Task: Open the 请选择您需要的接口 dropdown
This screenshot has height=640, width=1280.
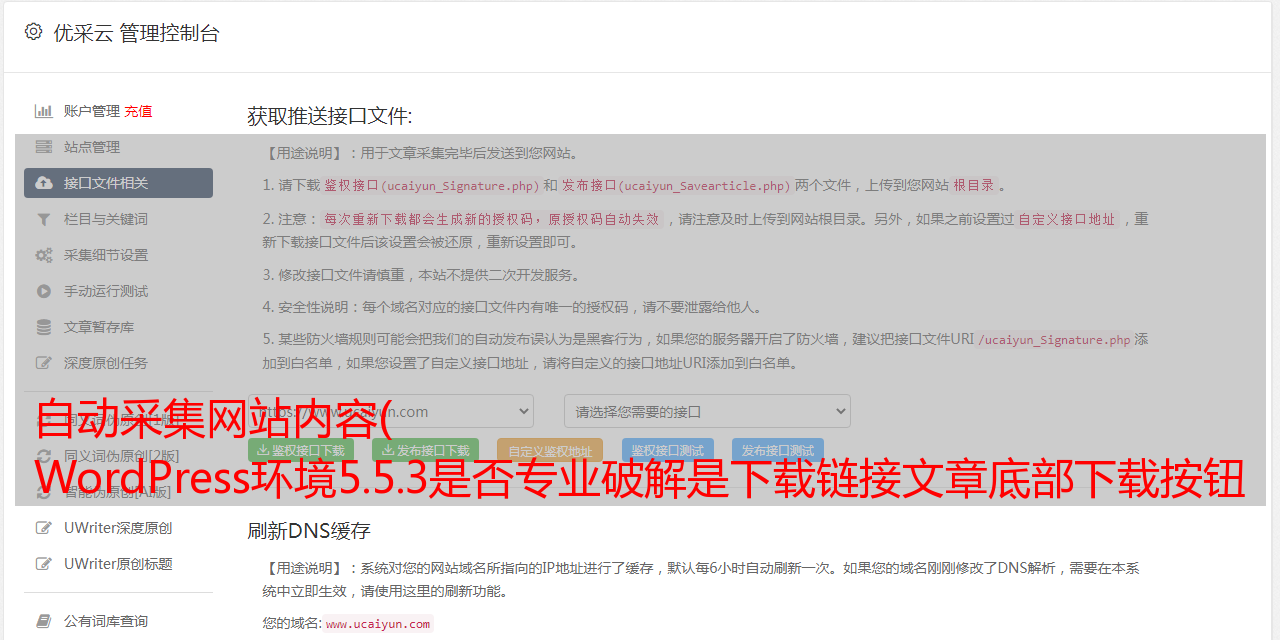Action: 707,411
